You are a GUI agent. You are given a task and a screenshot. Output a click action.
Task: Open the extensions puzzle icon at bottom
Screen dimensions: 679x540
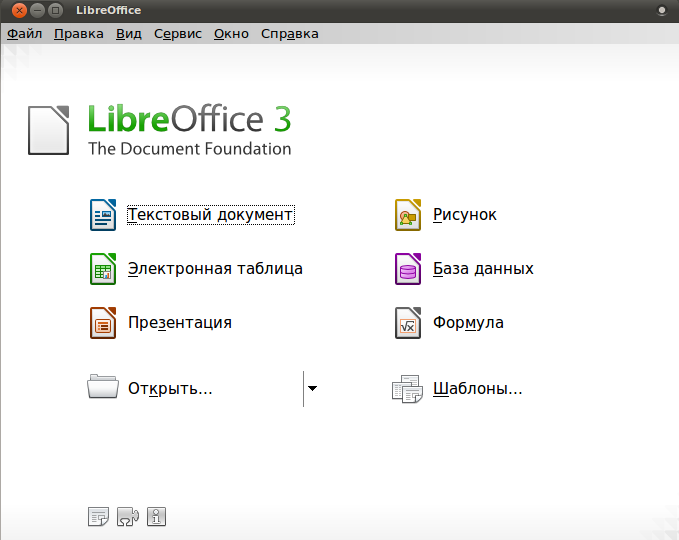[128, 517]
